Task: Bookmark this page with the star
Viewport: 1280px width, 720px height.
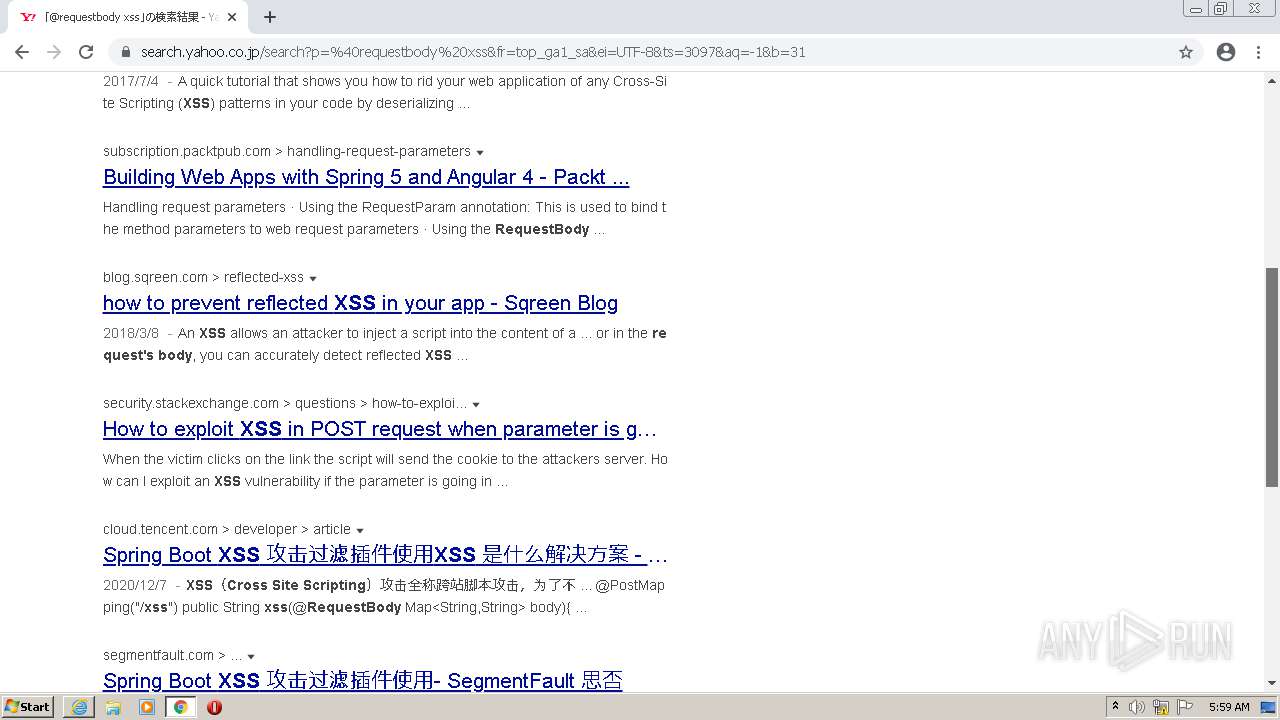Action: point(1186,52)
